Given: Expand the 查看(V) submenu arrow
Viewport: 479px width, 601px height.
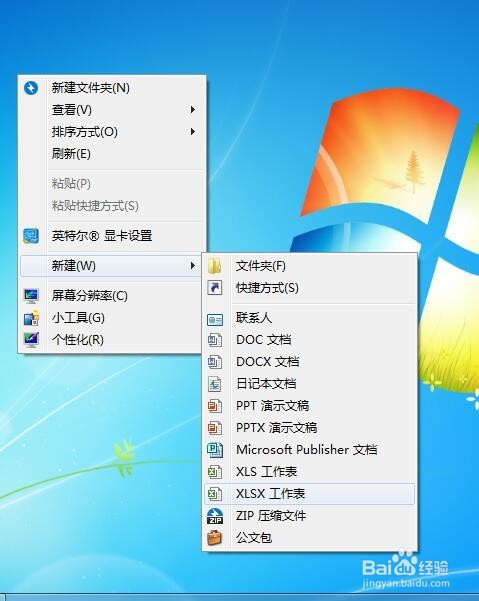Looking at the screenshot, I should click(x=193, y=110).
